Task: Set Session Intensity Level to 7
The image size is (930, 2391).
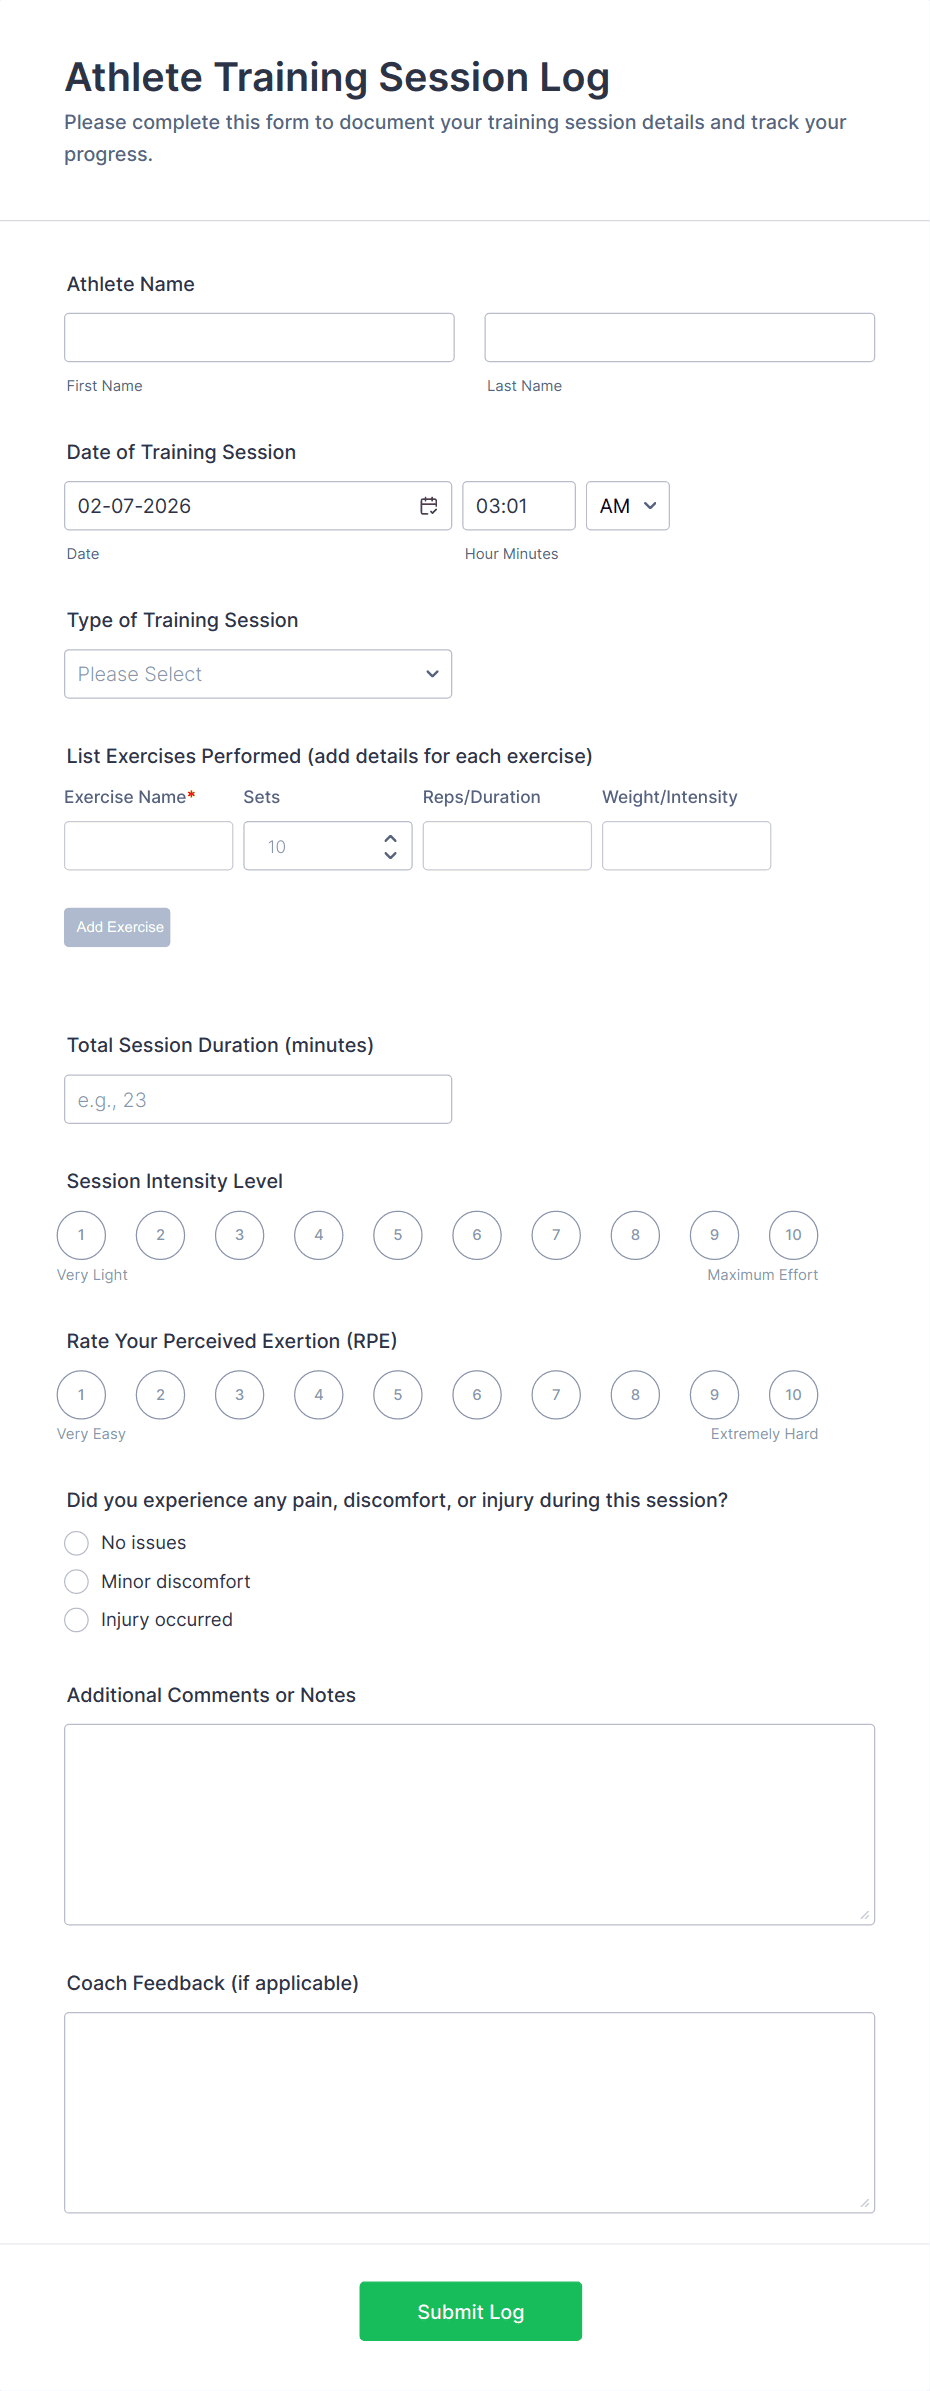Action: pos(556,1235)
